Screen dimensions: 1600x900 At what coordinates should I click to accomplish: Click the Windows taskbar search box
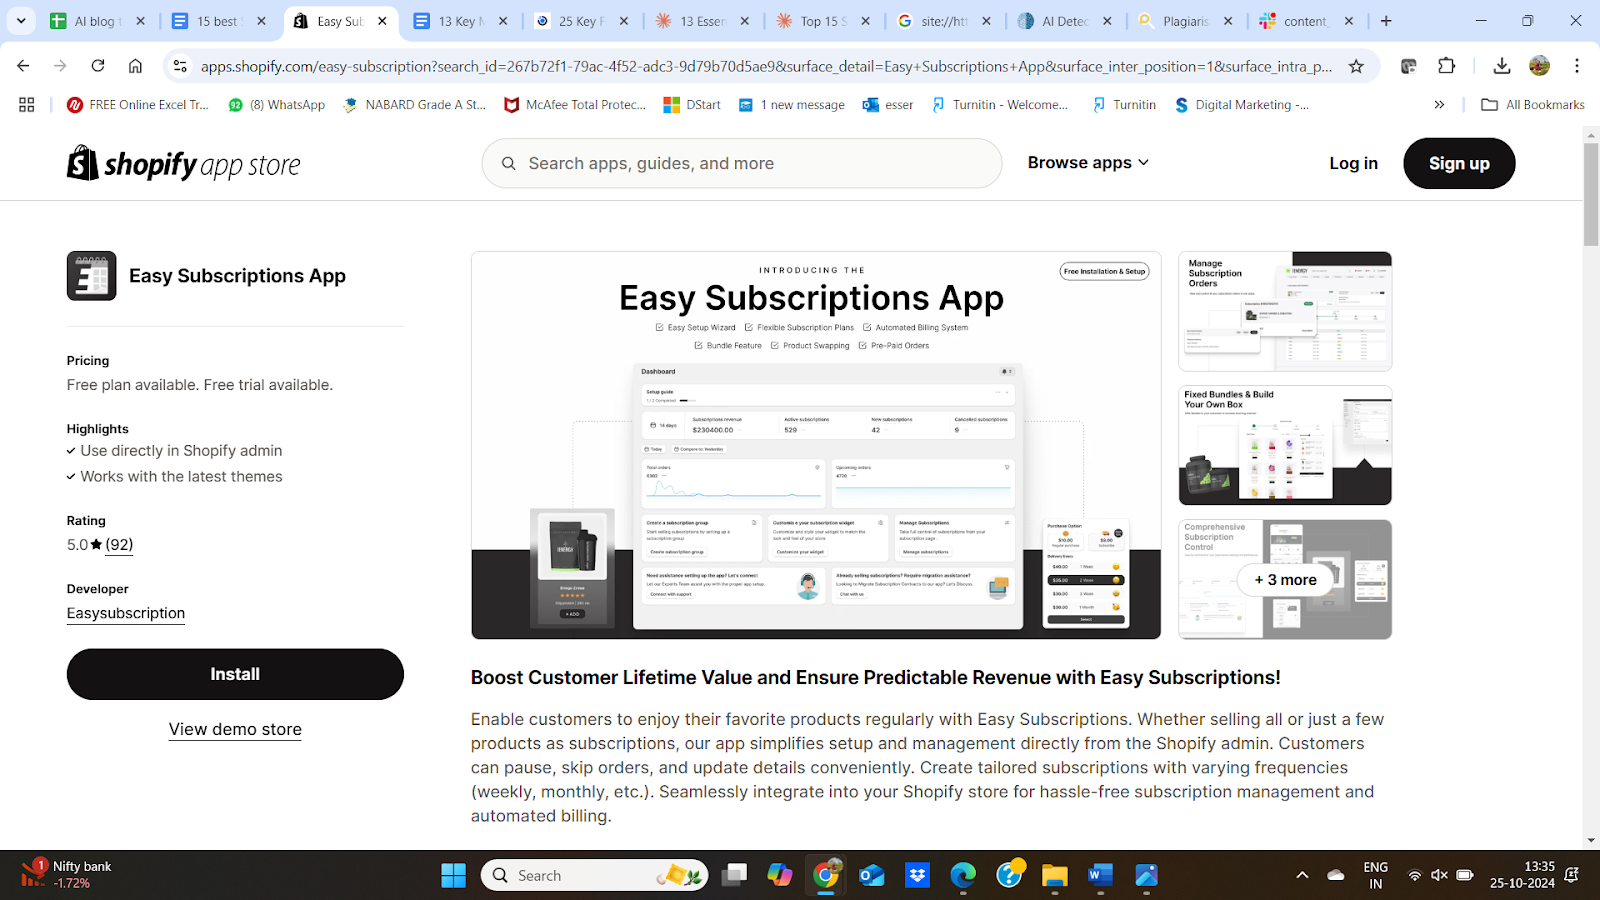(x=595, y=875)
